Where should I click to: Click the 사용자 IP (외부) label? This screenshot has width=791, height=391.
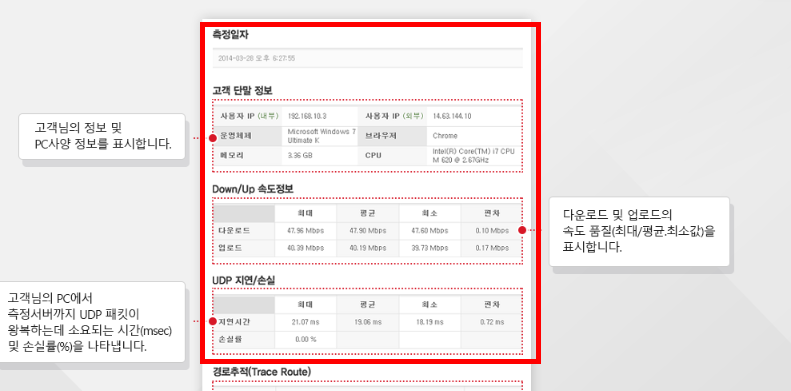point(394,116)
